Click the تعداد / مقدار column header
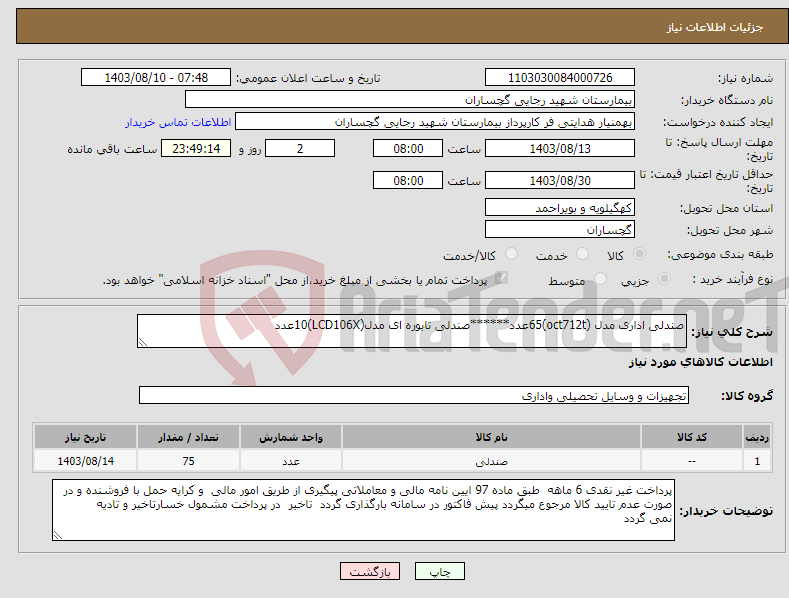 [x=188, y=437]
